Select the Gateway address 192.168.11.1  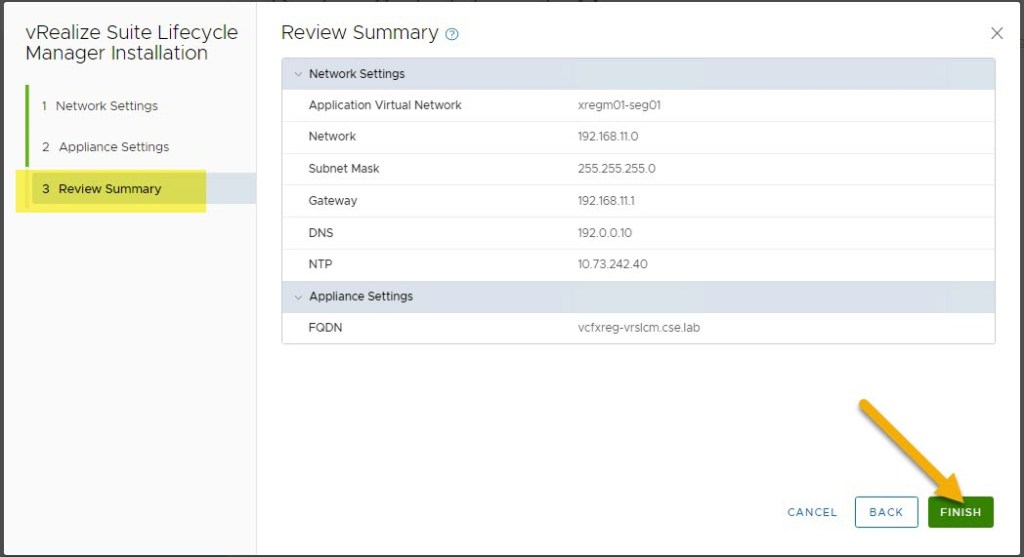pyautogui.click(x=606, y=201)
